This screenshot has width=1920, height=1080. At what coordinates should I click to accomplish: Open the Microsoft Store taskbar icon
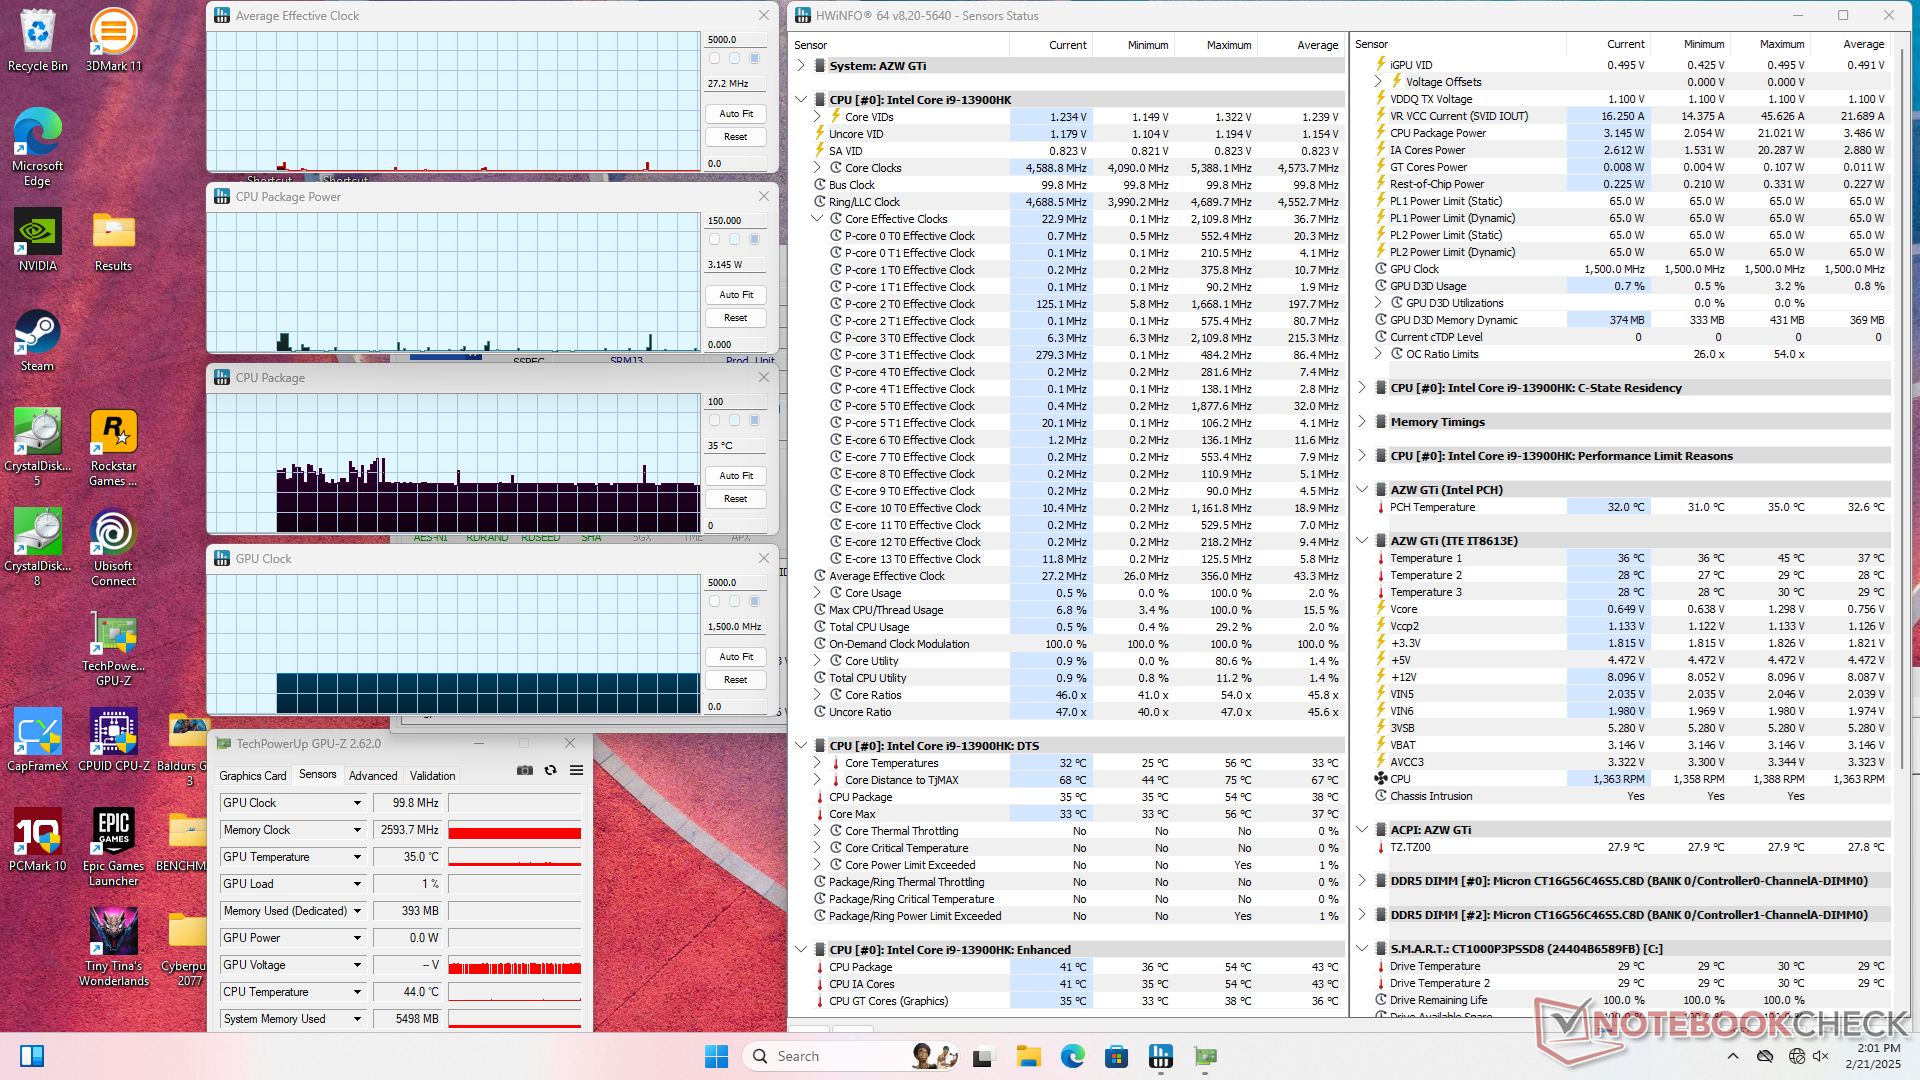tap(1116, 1056)
